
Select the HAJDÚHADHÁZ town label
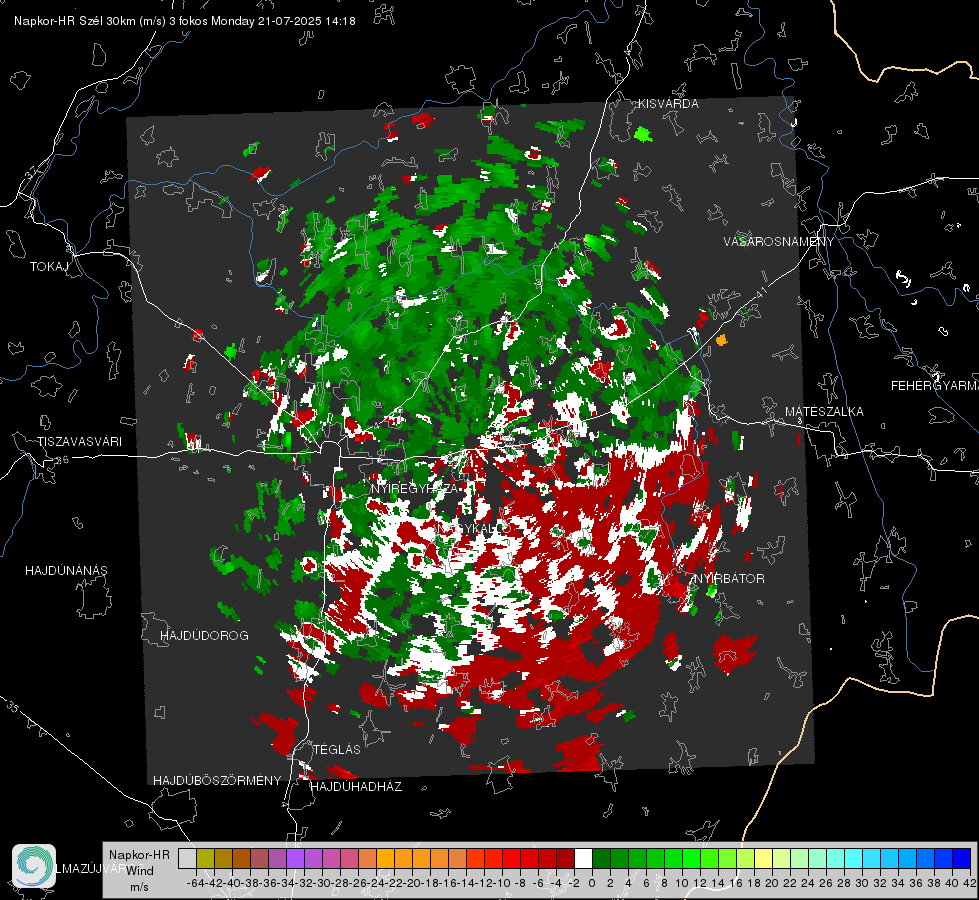point(356,787)
